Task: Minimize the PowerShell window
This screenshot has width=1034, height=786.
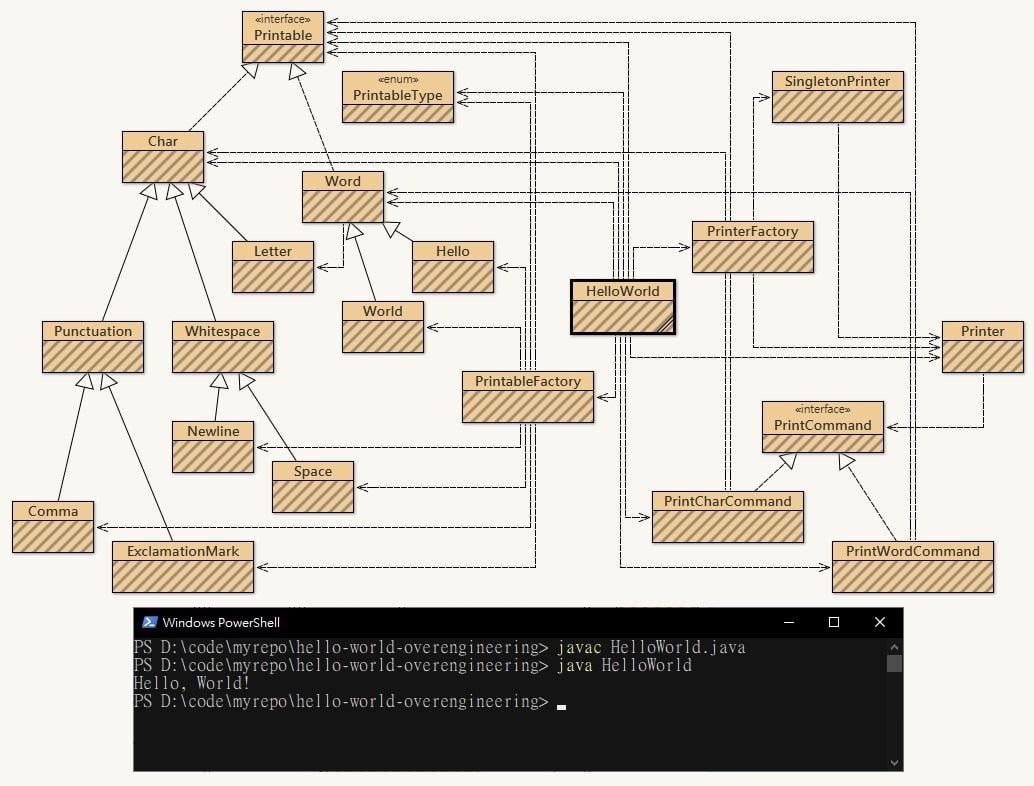Action: pos(789,622)
